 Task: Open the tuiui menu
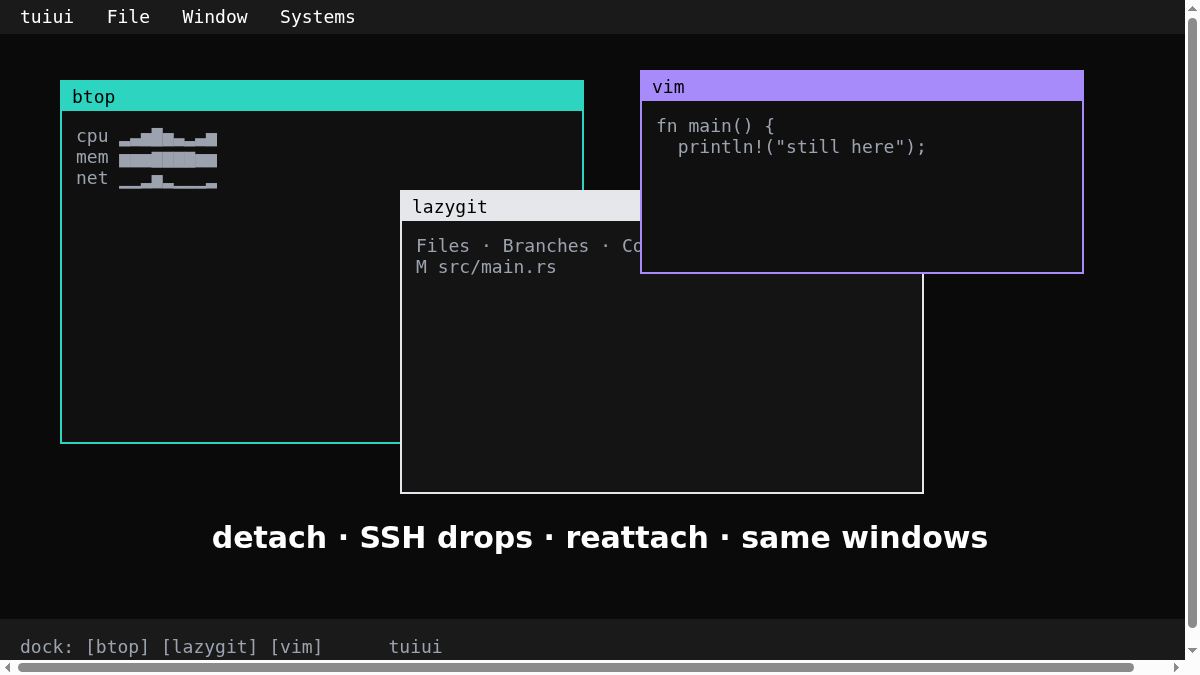tap(47, 17)
